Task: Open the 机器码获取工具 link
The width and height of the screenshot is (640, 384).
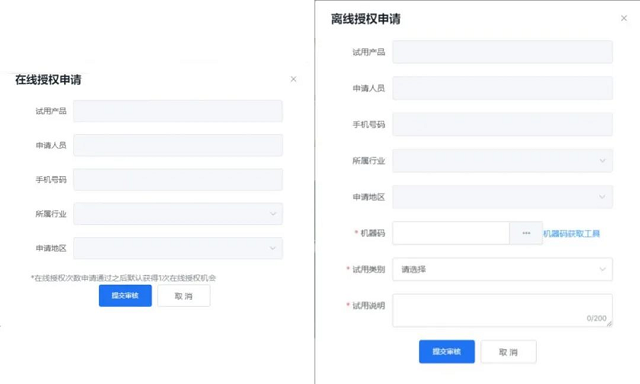Action: (571, 233)
